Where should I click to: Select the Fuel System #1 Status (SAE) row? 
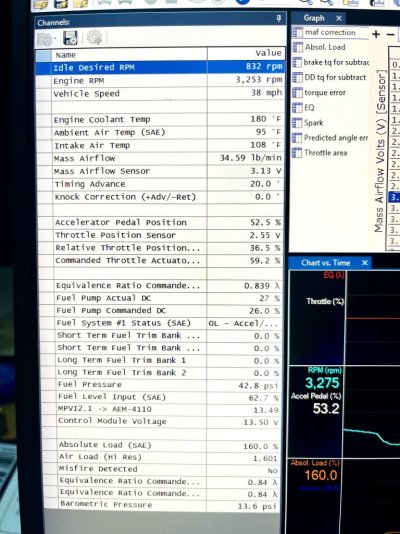(160, 323)
